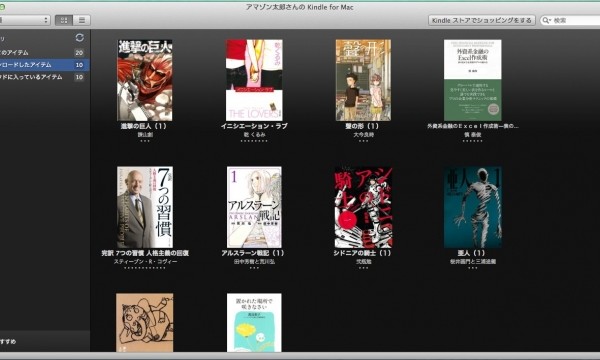Open the イニシエーション・ラブ book cover

tap(254, 80)
